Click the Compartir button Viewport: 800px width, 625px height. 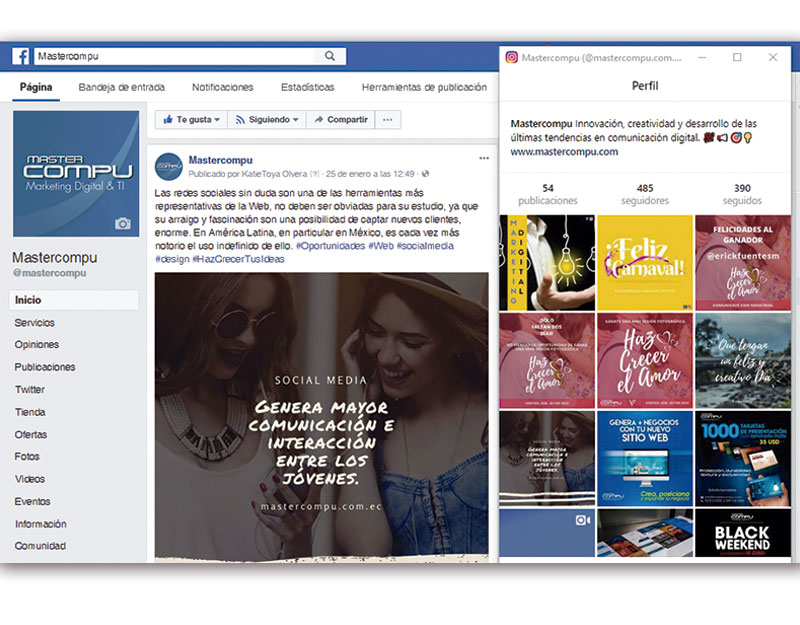click(x=341, y=120)
